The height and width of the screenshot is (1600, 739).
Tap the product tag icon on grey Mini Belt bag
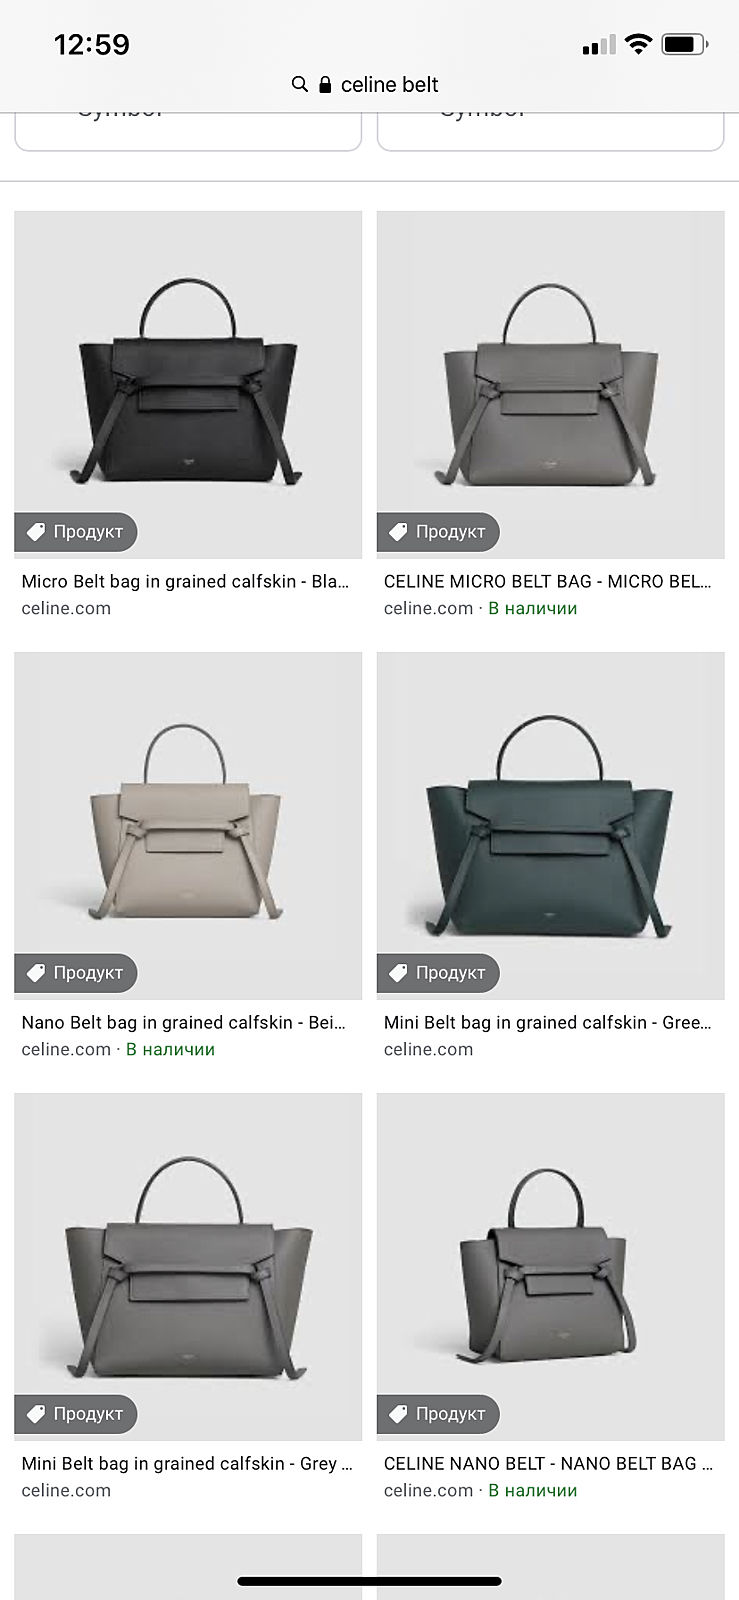37,1414
